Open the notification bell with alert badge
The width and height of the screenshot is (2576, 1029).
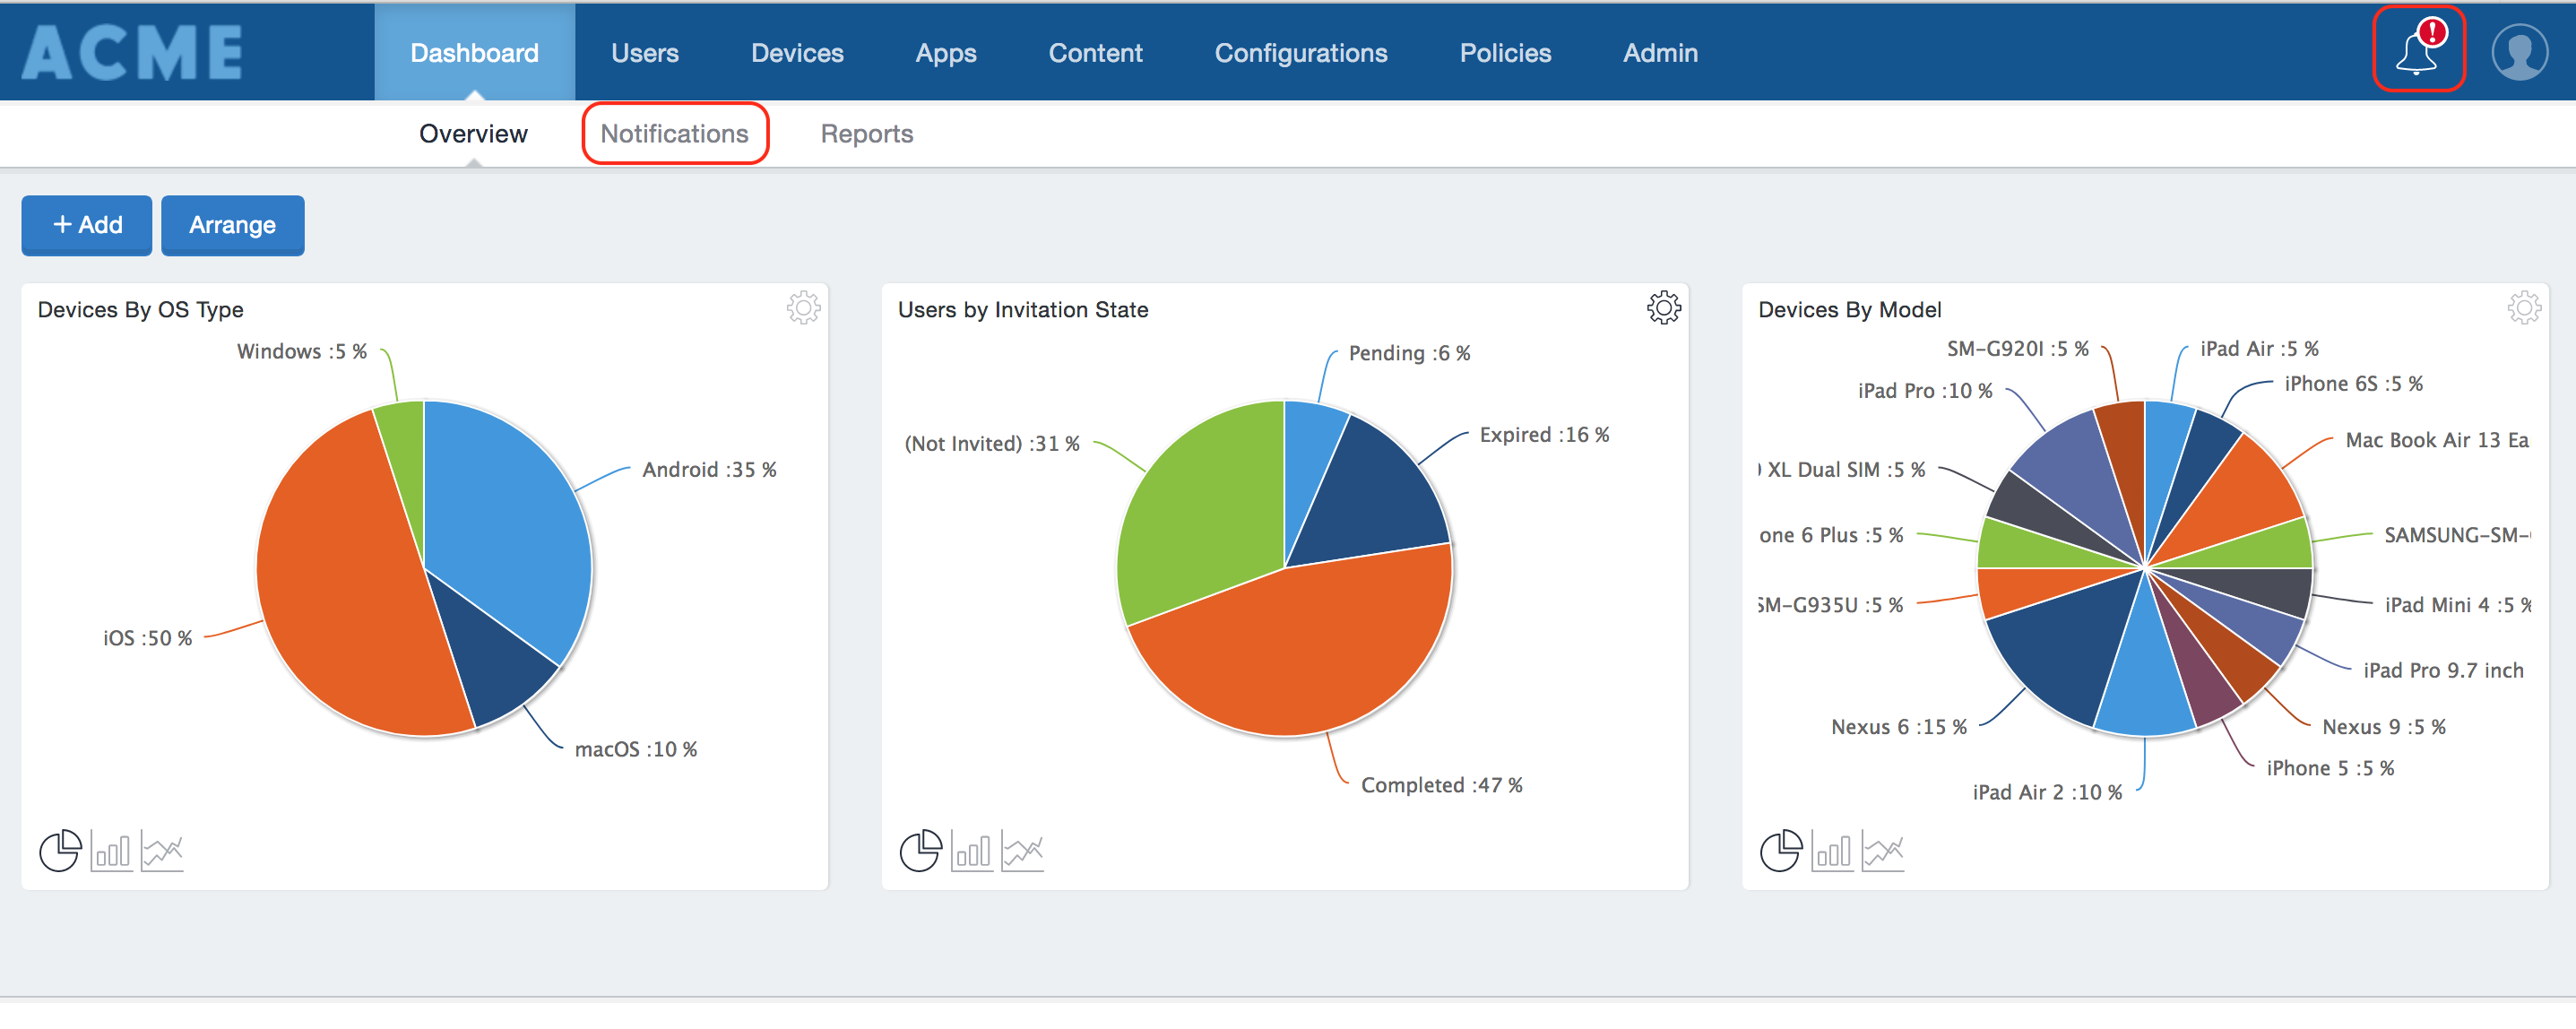coord(2418,52)
